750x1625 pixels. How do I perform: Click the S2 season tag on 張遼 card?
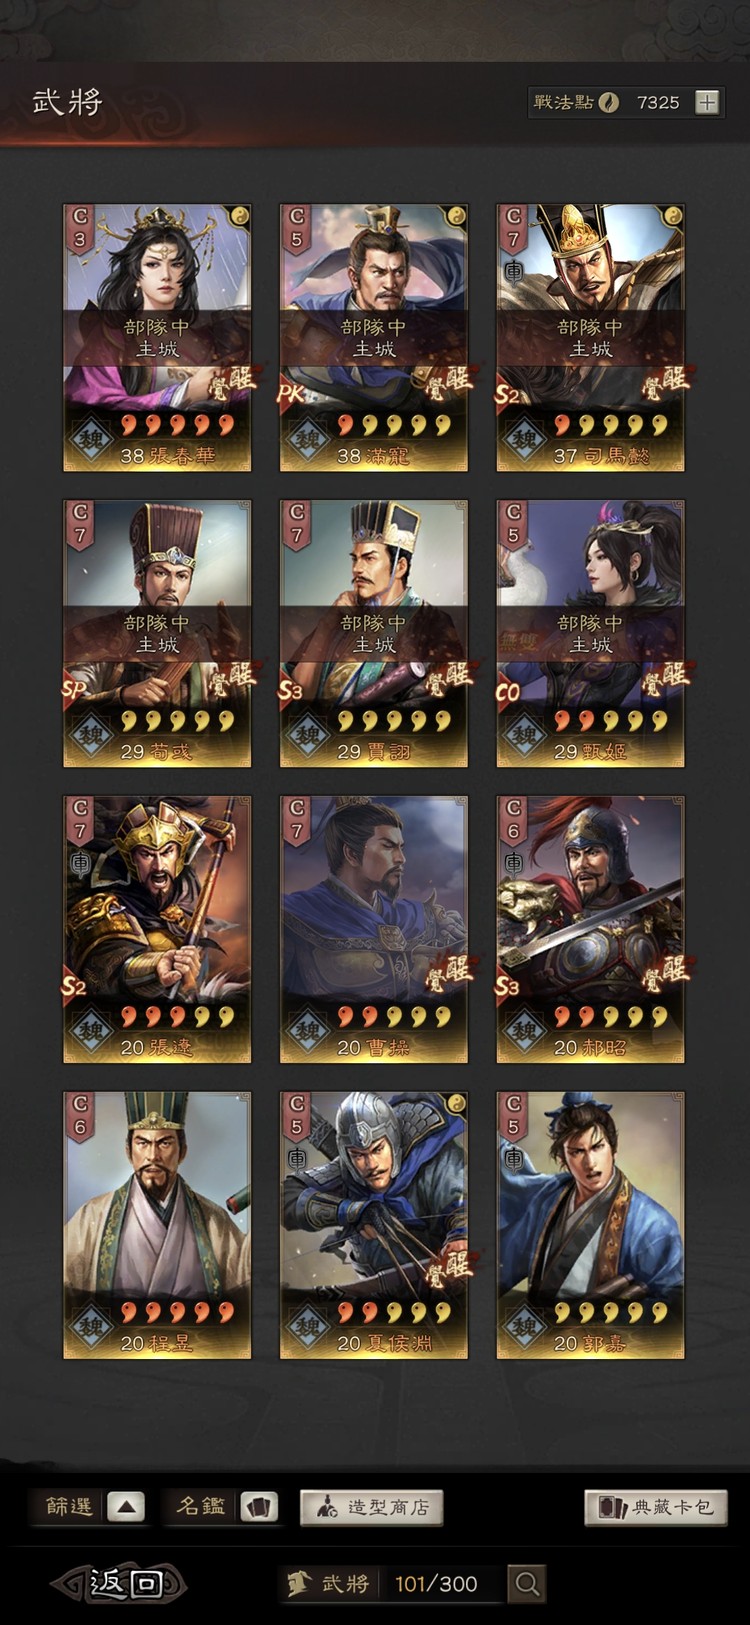coord(74,987)
